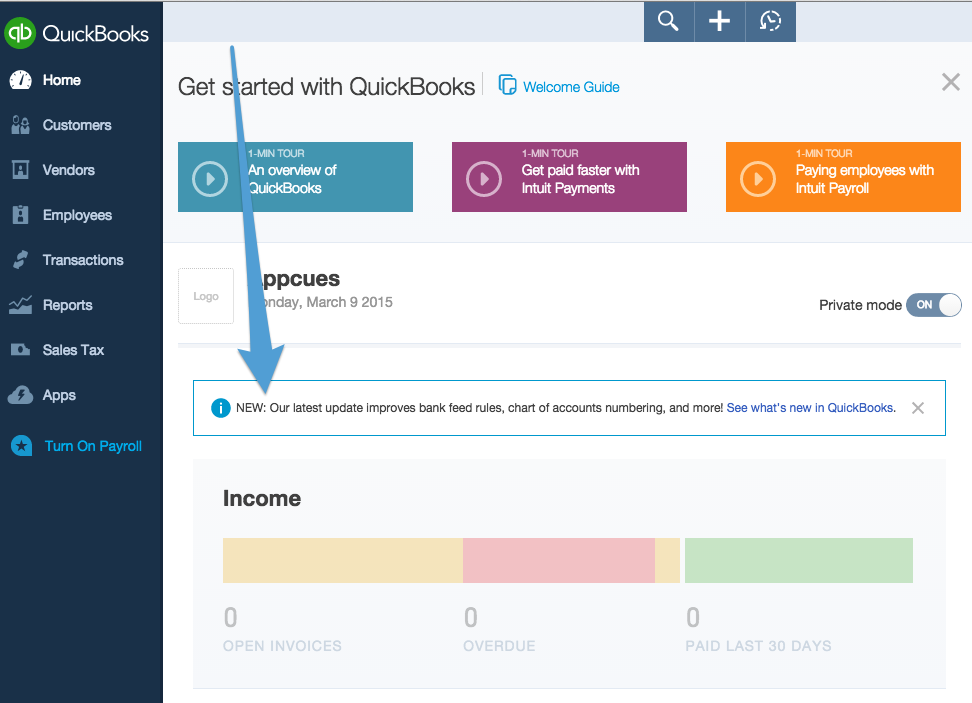
Task: Open Transactions in the sidebar
Action: click(x=83, y=260)
